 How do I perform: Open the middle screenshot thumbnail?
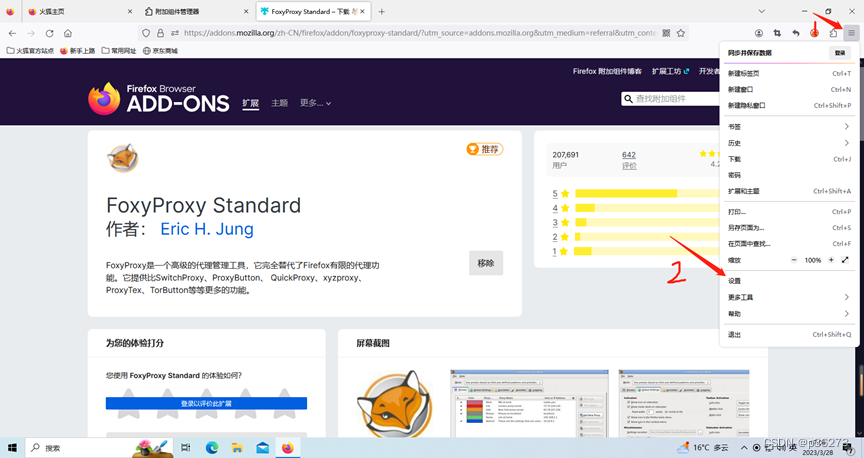click(x=529, y=403)
